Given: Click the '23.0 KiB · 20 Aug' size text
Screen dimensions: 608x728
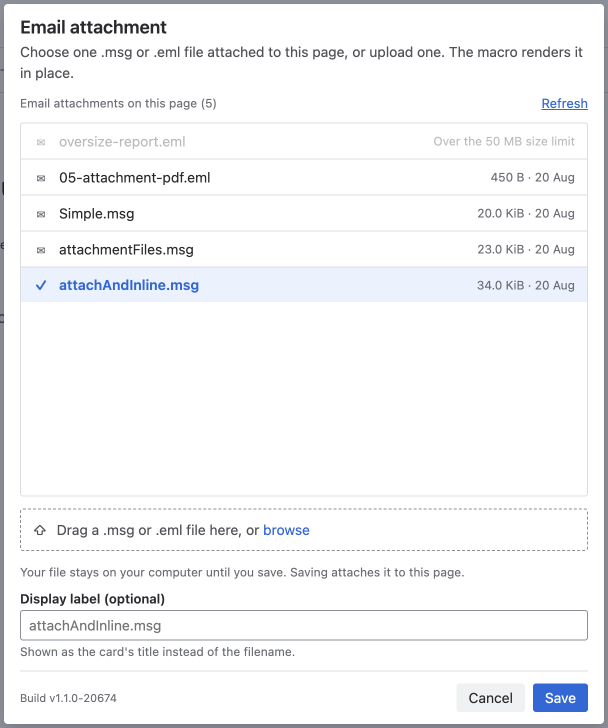Looking at the screenshot, I should pyautogui.click(x=526, y=250).
